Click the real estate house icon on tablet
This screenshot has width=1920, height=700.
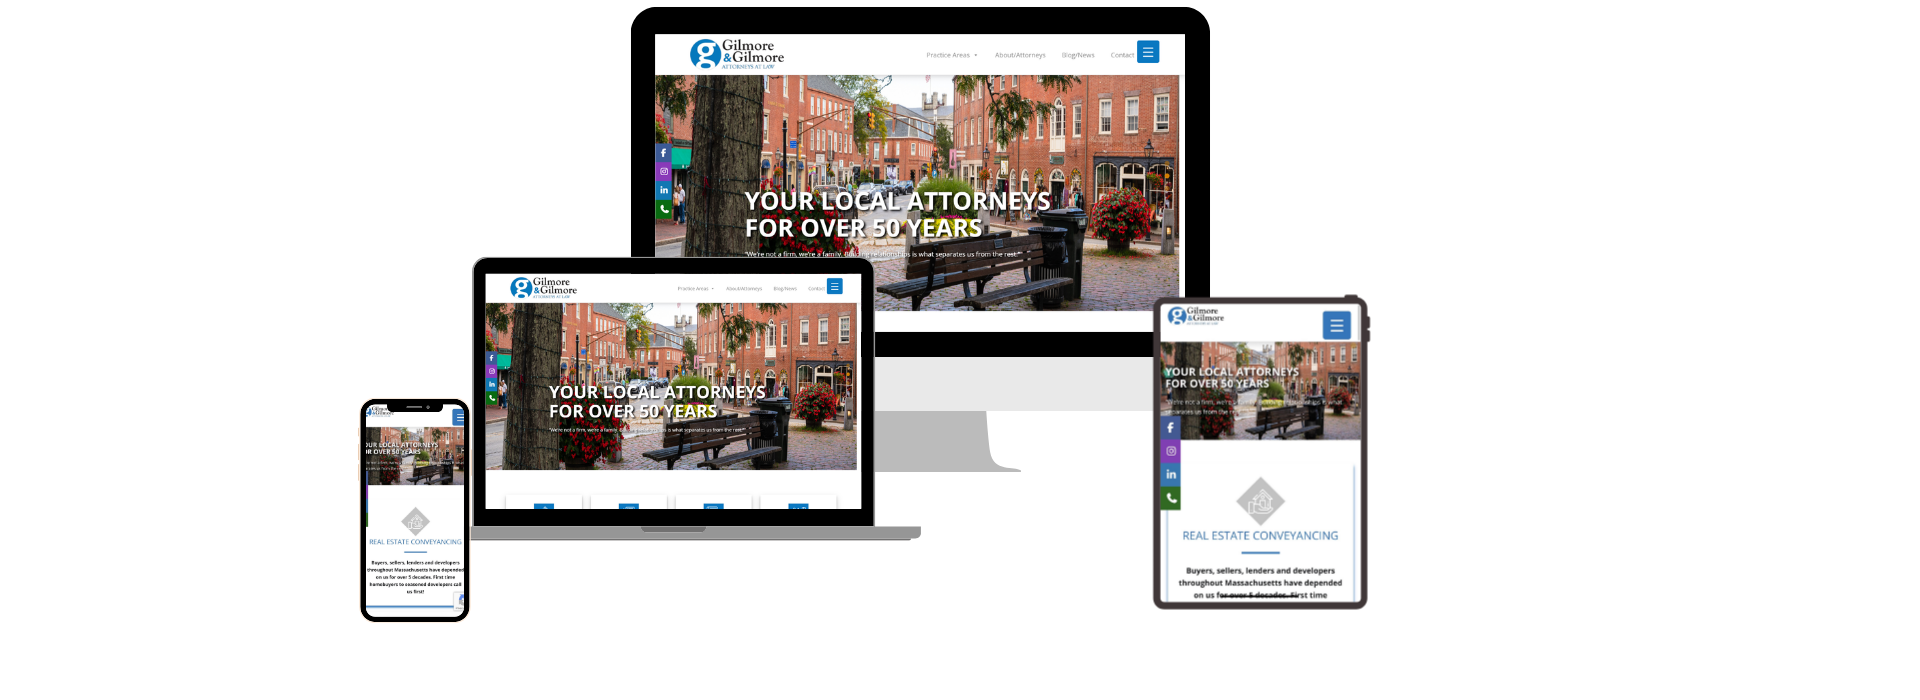click(x=1260, y=502)
